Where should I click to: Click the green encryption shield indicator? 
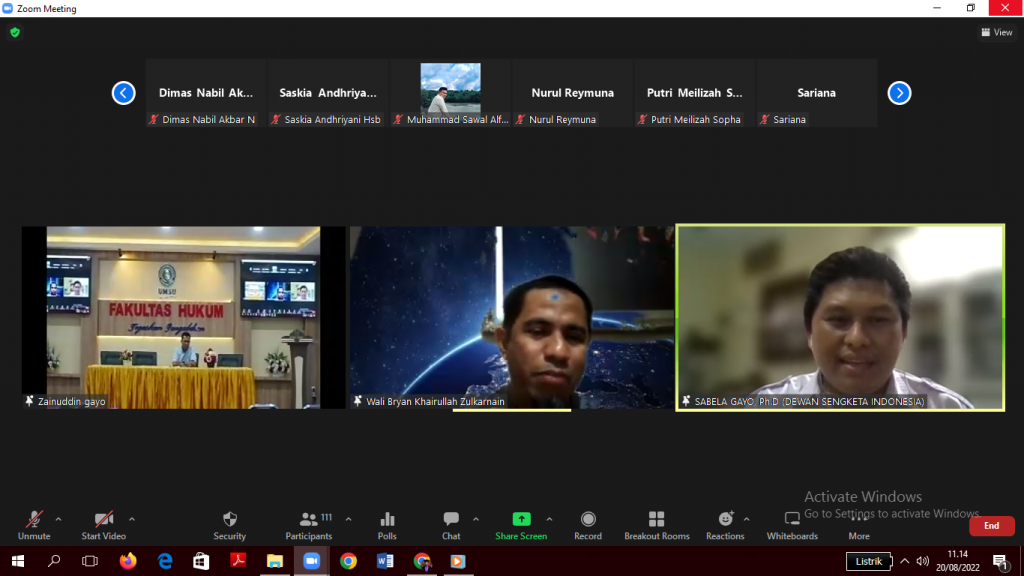pos(14,32)
